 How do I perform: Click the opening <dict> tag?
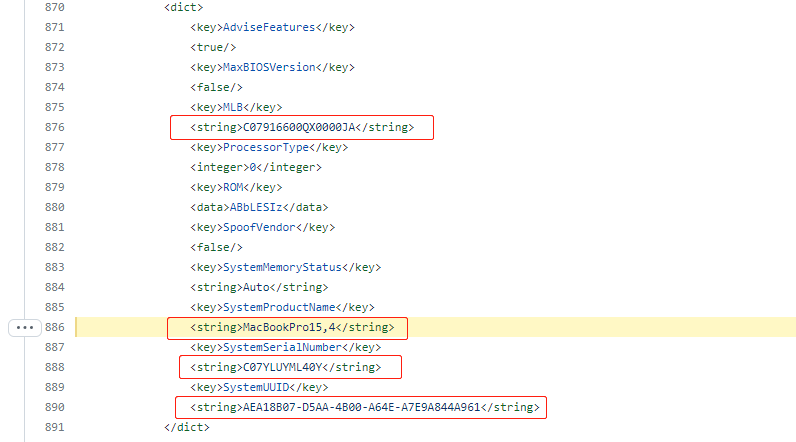click(184, 7)
